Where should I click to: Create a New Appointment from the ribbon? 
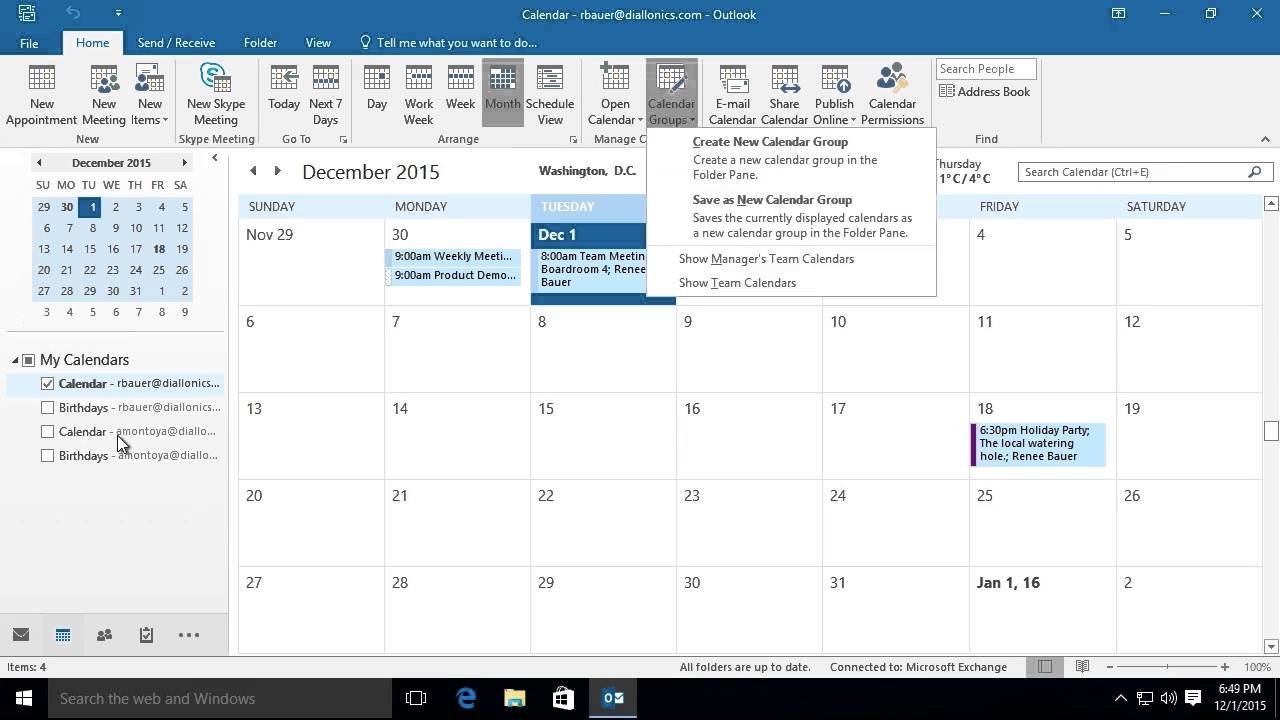(41, 95)
